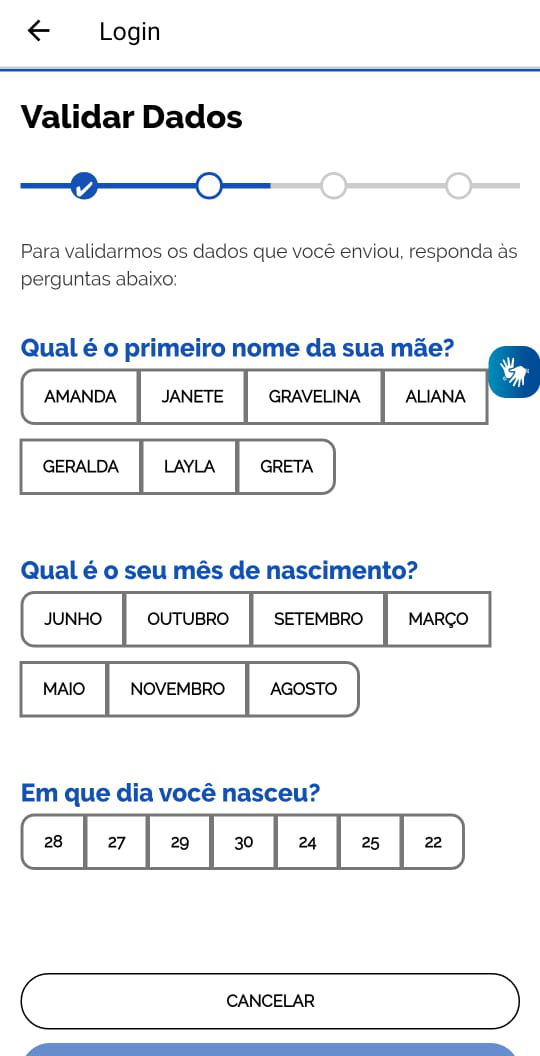Choose GRAVELINA as mother's name
The width and height of the screenshot is (540, 1056).
click(x=314, y=397)
